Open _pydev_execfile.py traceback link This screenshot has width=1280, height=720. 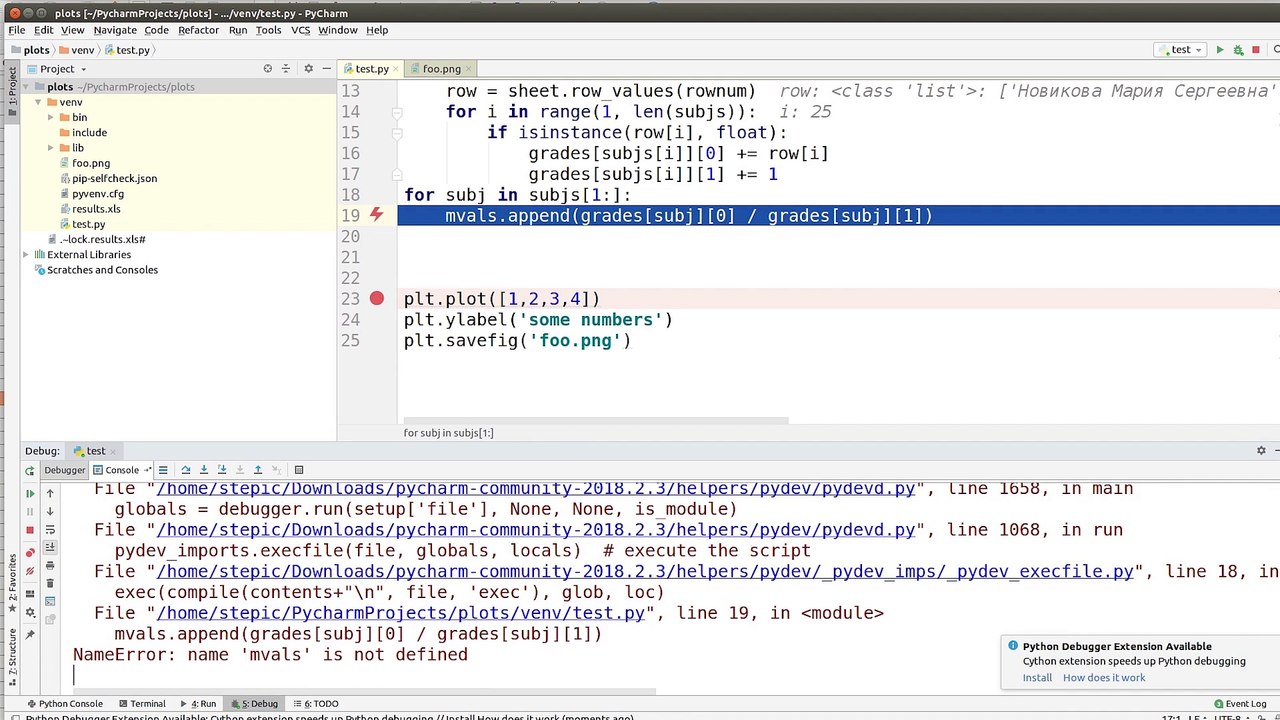(x=645, y=572)
